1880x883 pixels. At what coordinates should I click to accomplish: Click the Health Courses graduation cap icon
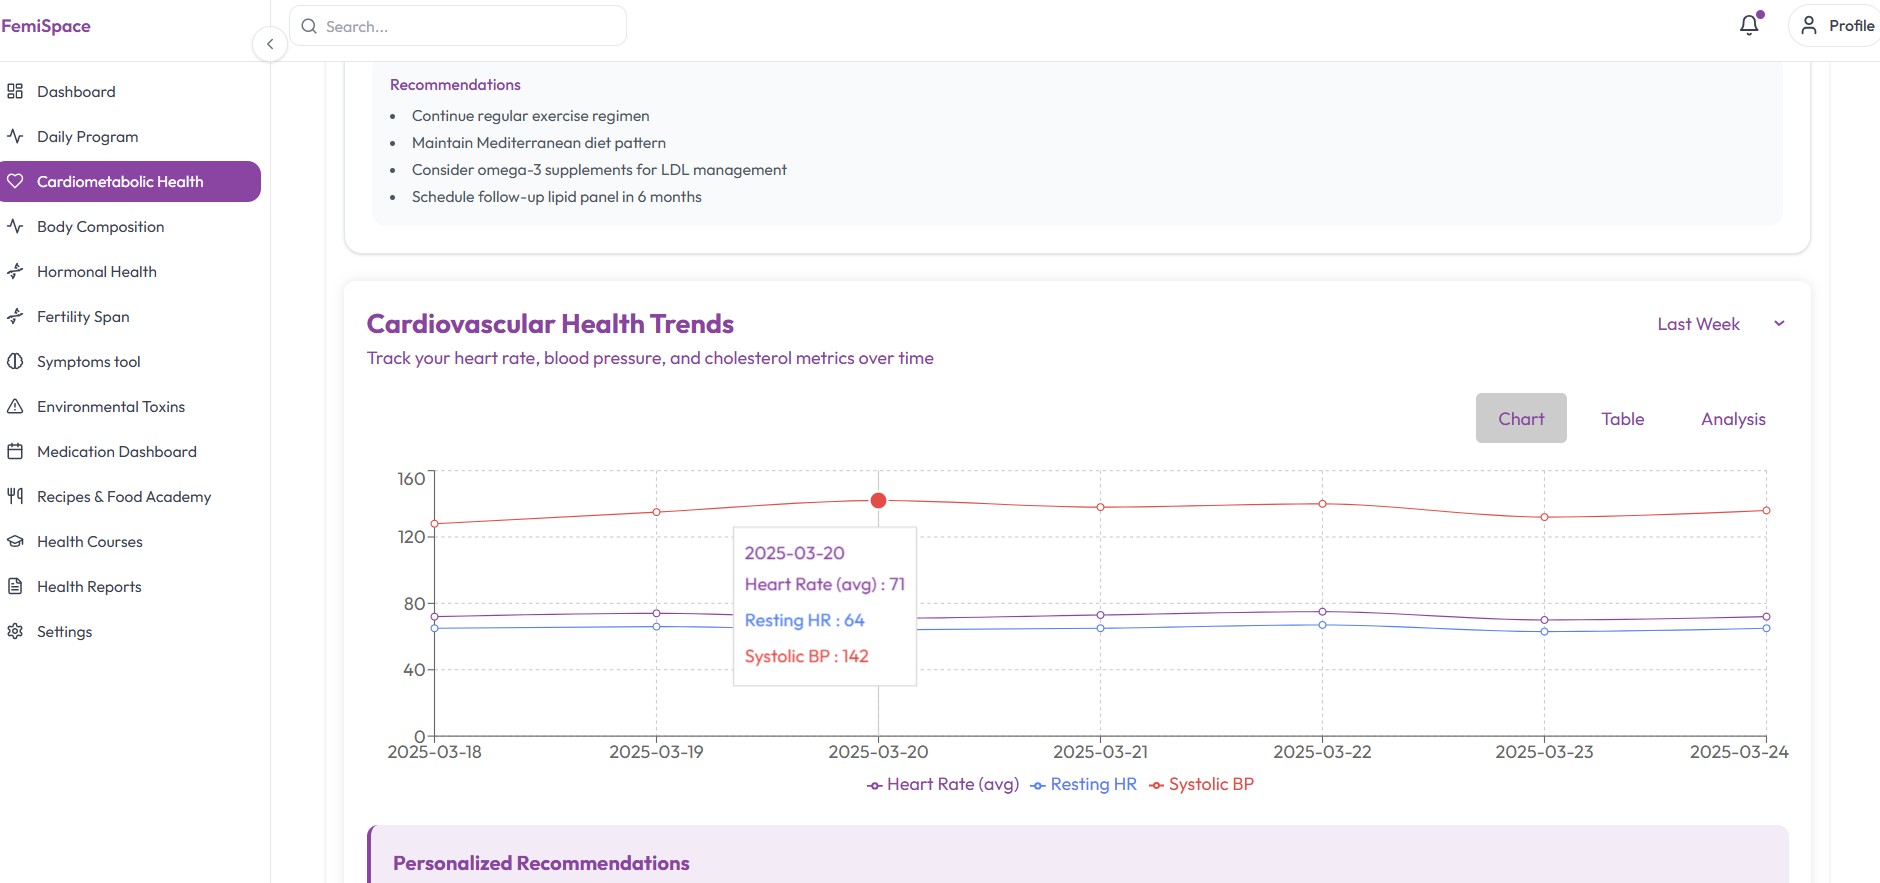coord(15,541)
